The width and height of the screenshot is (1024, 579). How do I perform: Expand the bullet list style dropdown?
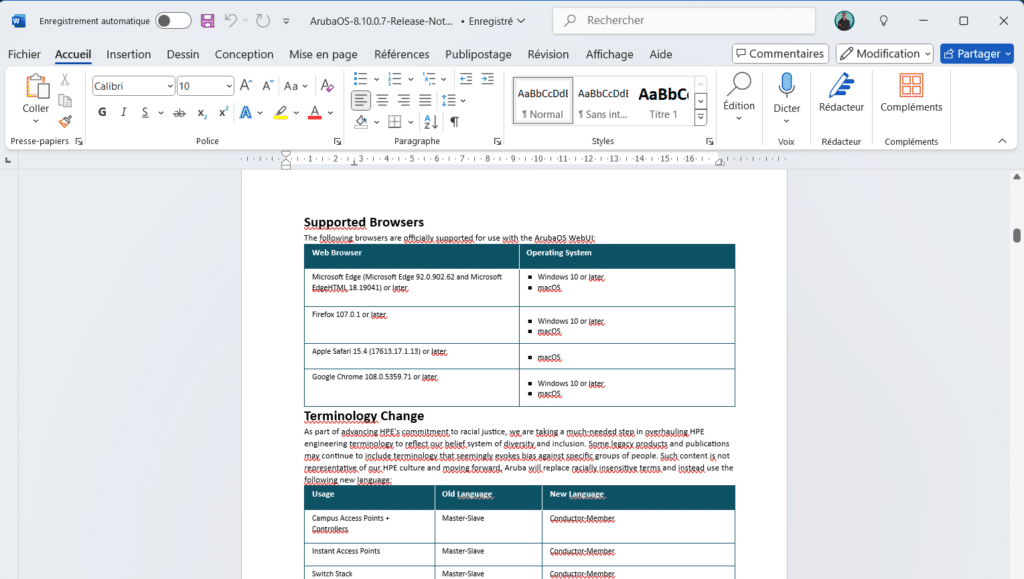coord(376,80)
